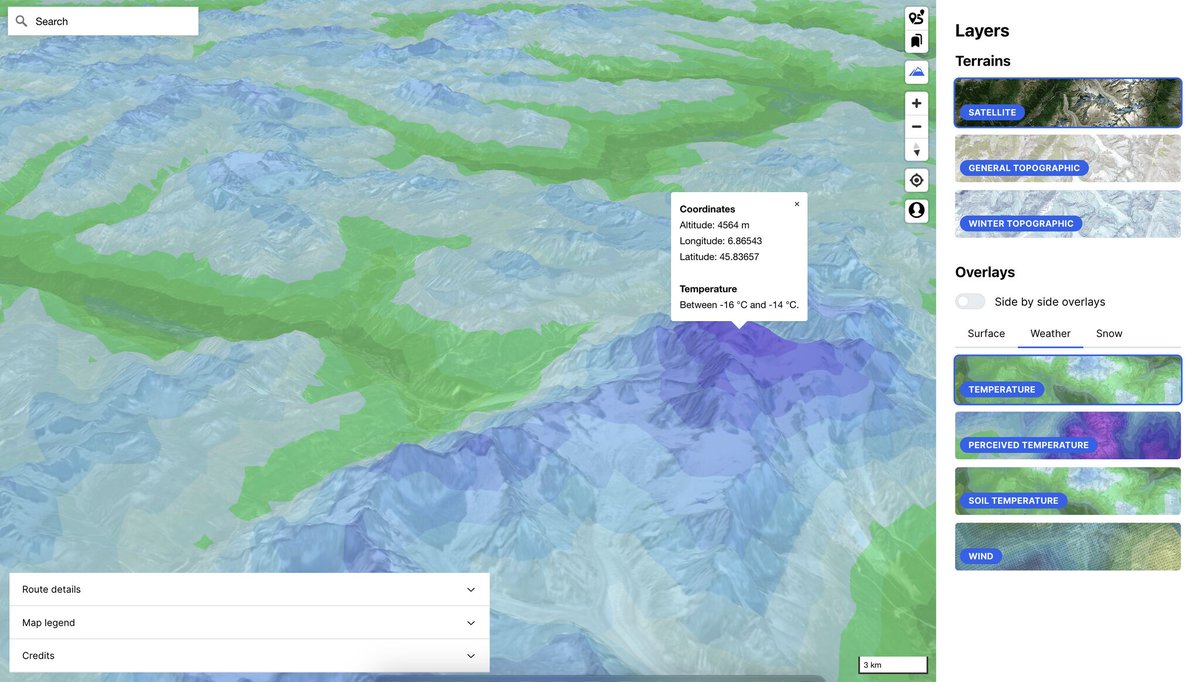Viewport: 1200px width, 682px height.
Task: Click the temperature range text in popup
Action: [x=739, y=305]
